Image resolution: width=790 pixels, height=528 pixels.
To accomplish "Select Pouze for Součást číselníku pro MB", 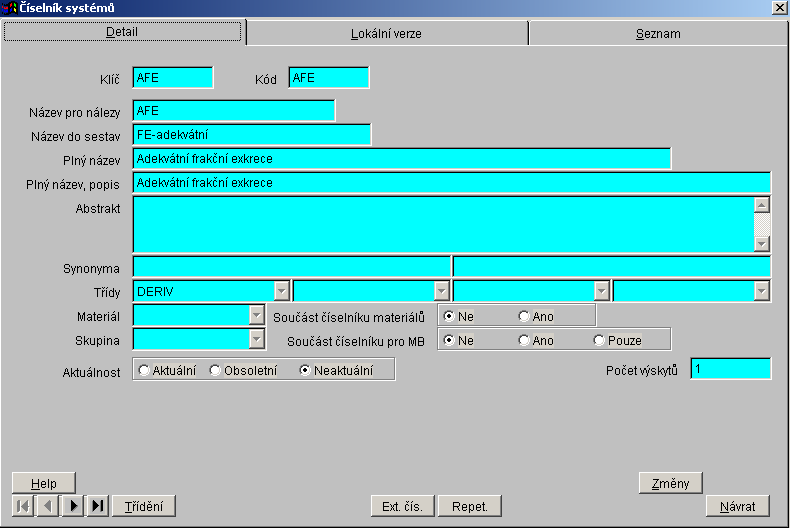I will 599,340.
